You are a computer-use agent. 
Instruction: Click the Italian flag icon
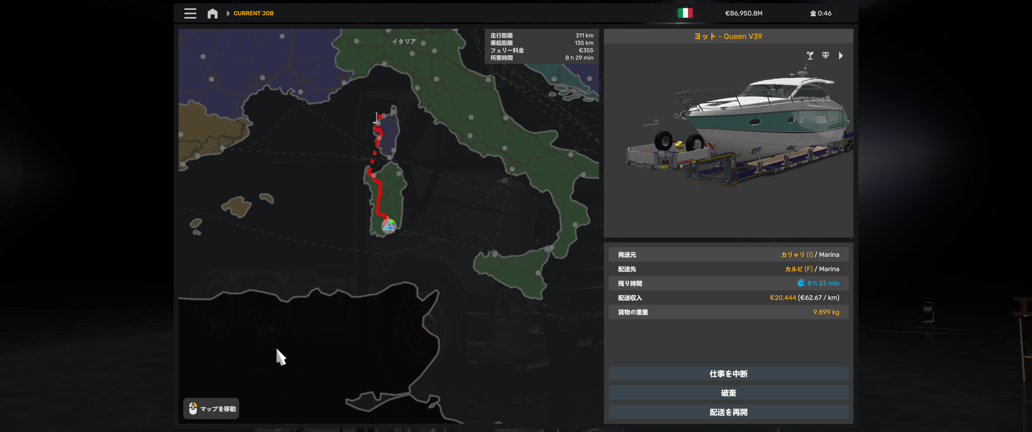[685, 14]
